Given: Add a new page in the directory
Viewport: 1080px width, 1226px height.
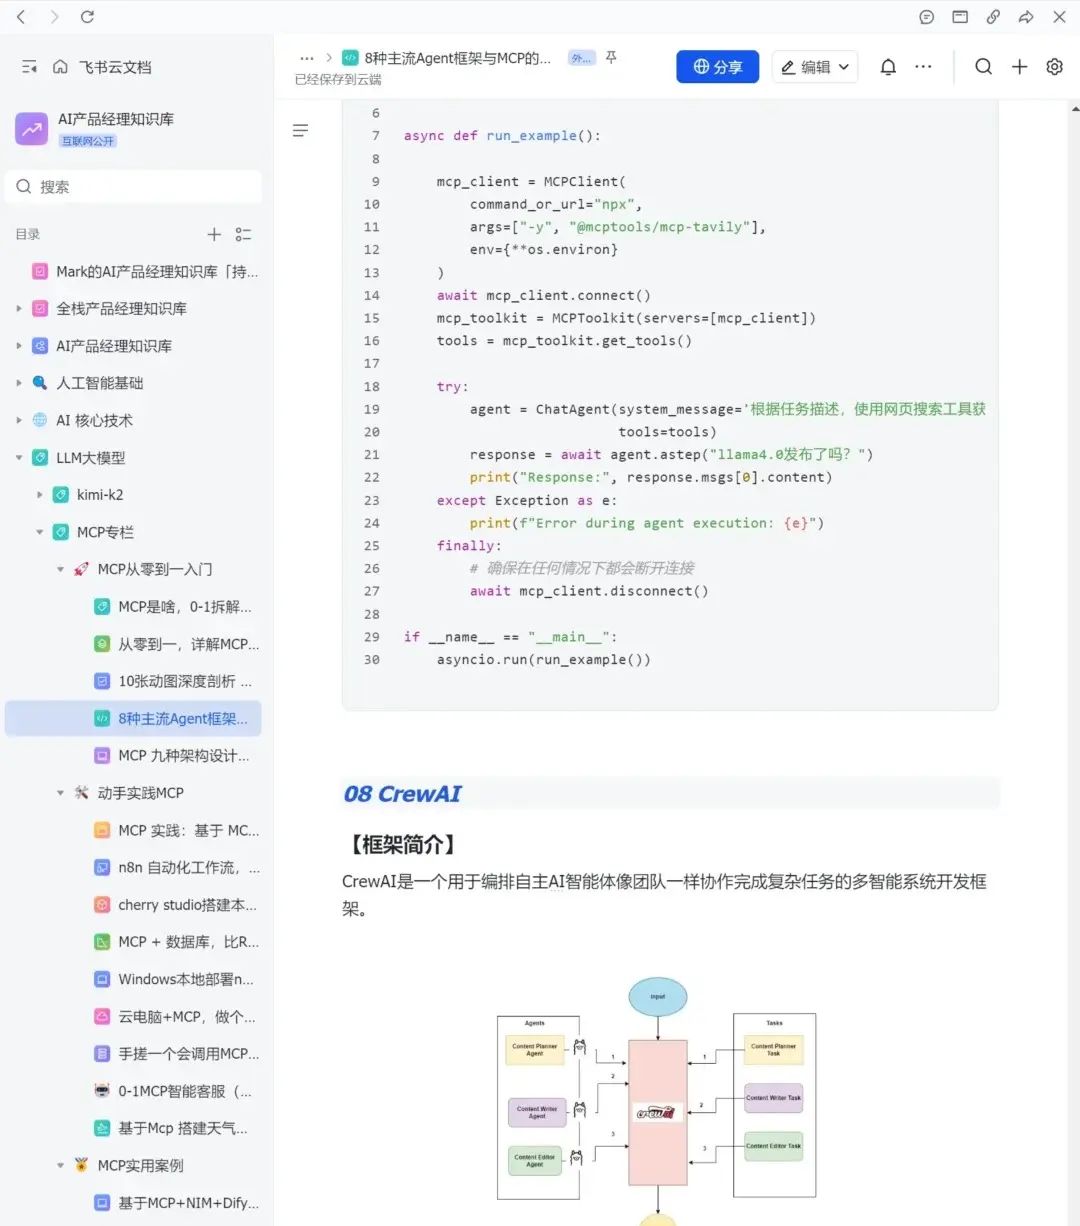Looking at the screenshot, I should (213, 234).
